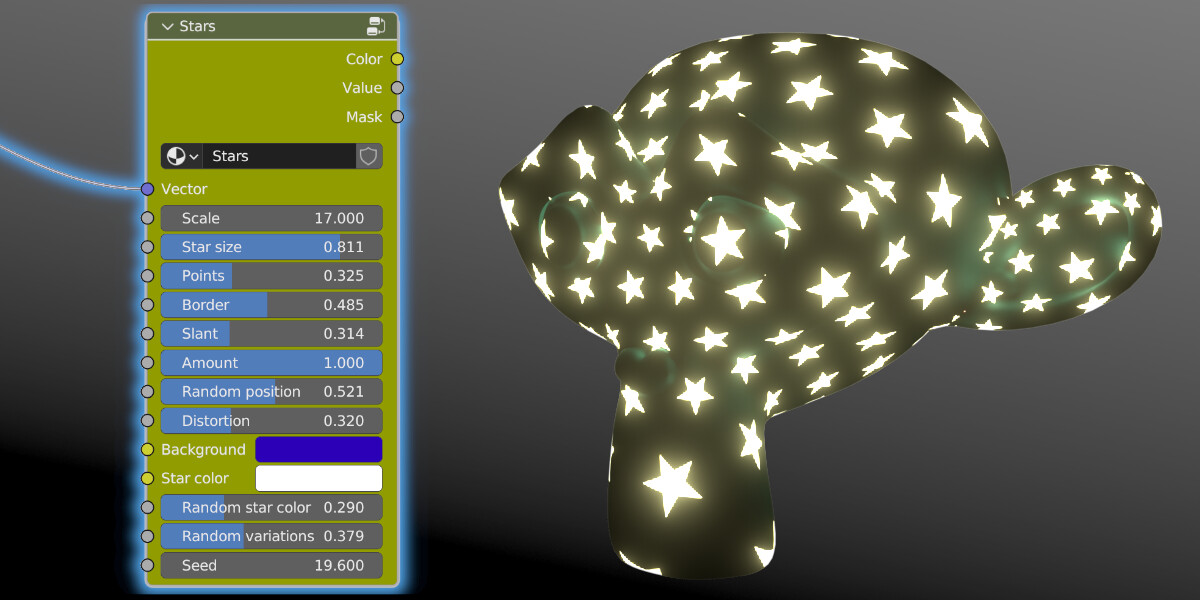Click the Points input socket

[148, 276]
